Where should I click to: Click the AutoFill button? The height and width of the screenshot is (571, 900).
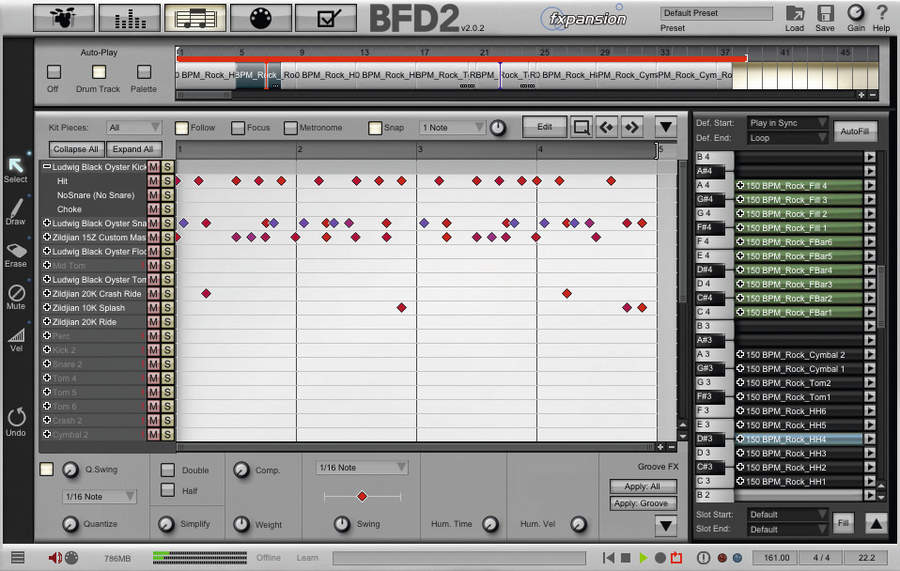(x=855, y=131)
